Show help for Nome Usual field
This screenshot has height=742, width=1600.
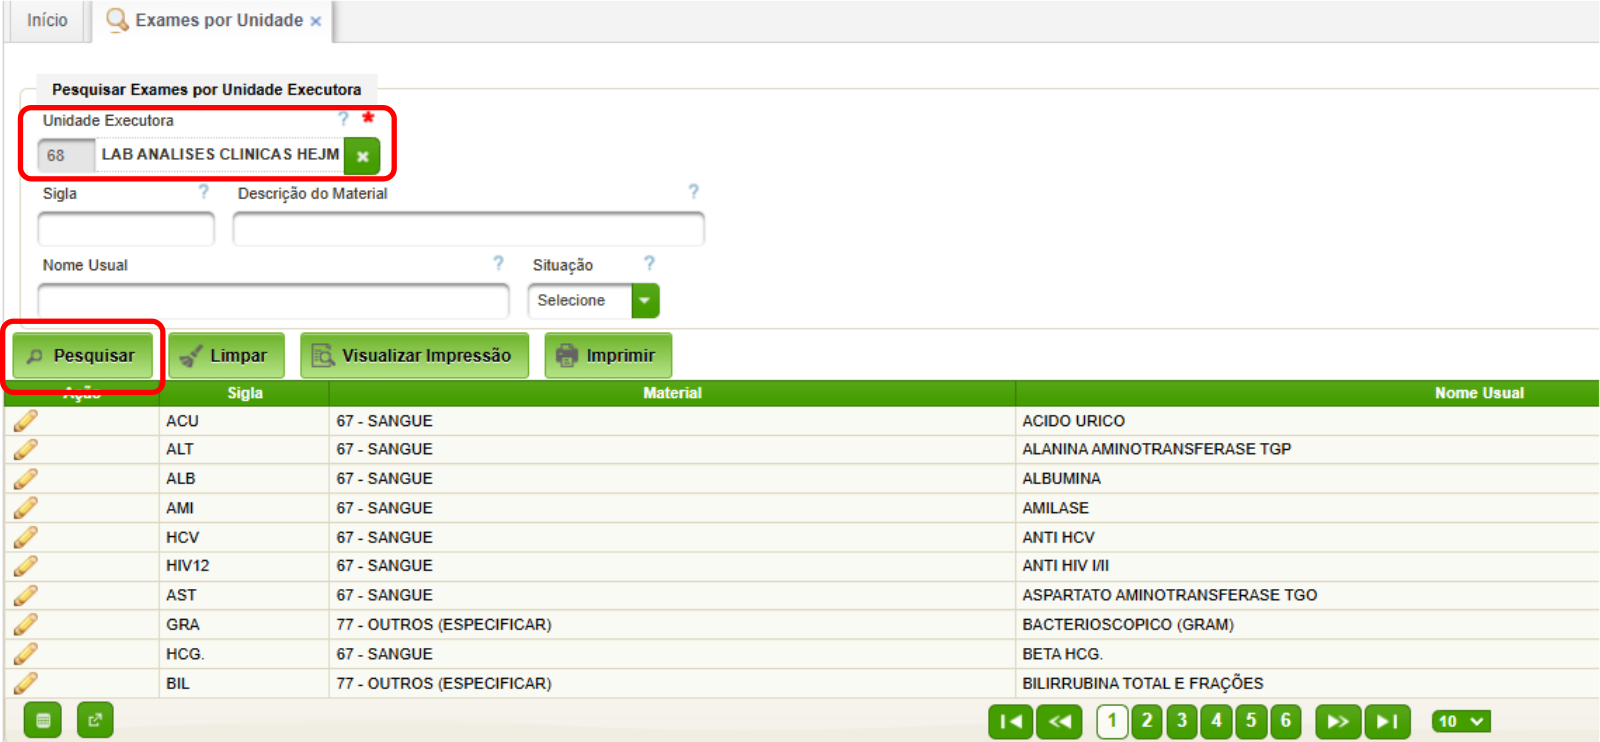point(498,263)
